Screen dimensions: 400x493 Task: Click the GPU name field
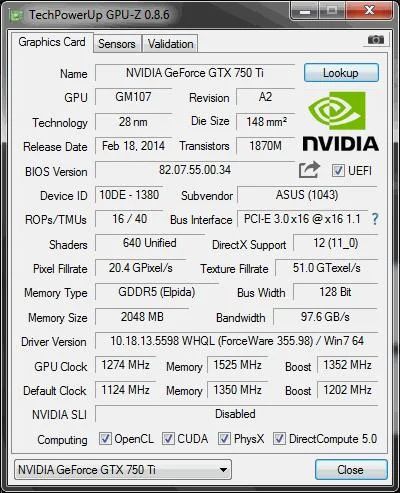click(195, 73)
